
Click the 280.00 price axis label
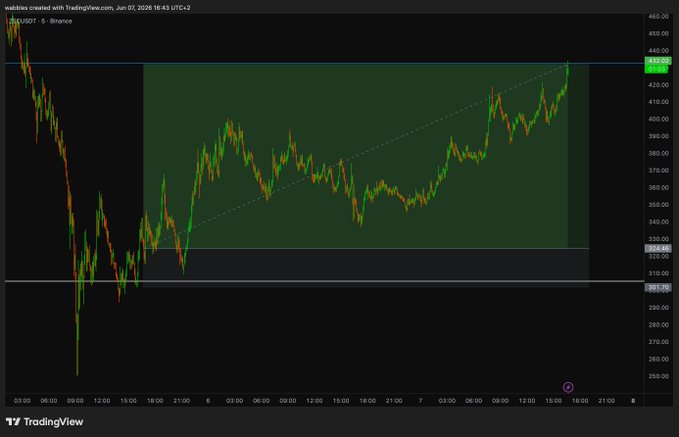coord(658,325)
